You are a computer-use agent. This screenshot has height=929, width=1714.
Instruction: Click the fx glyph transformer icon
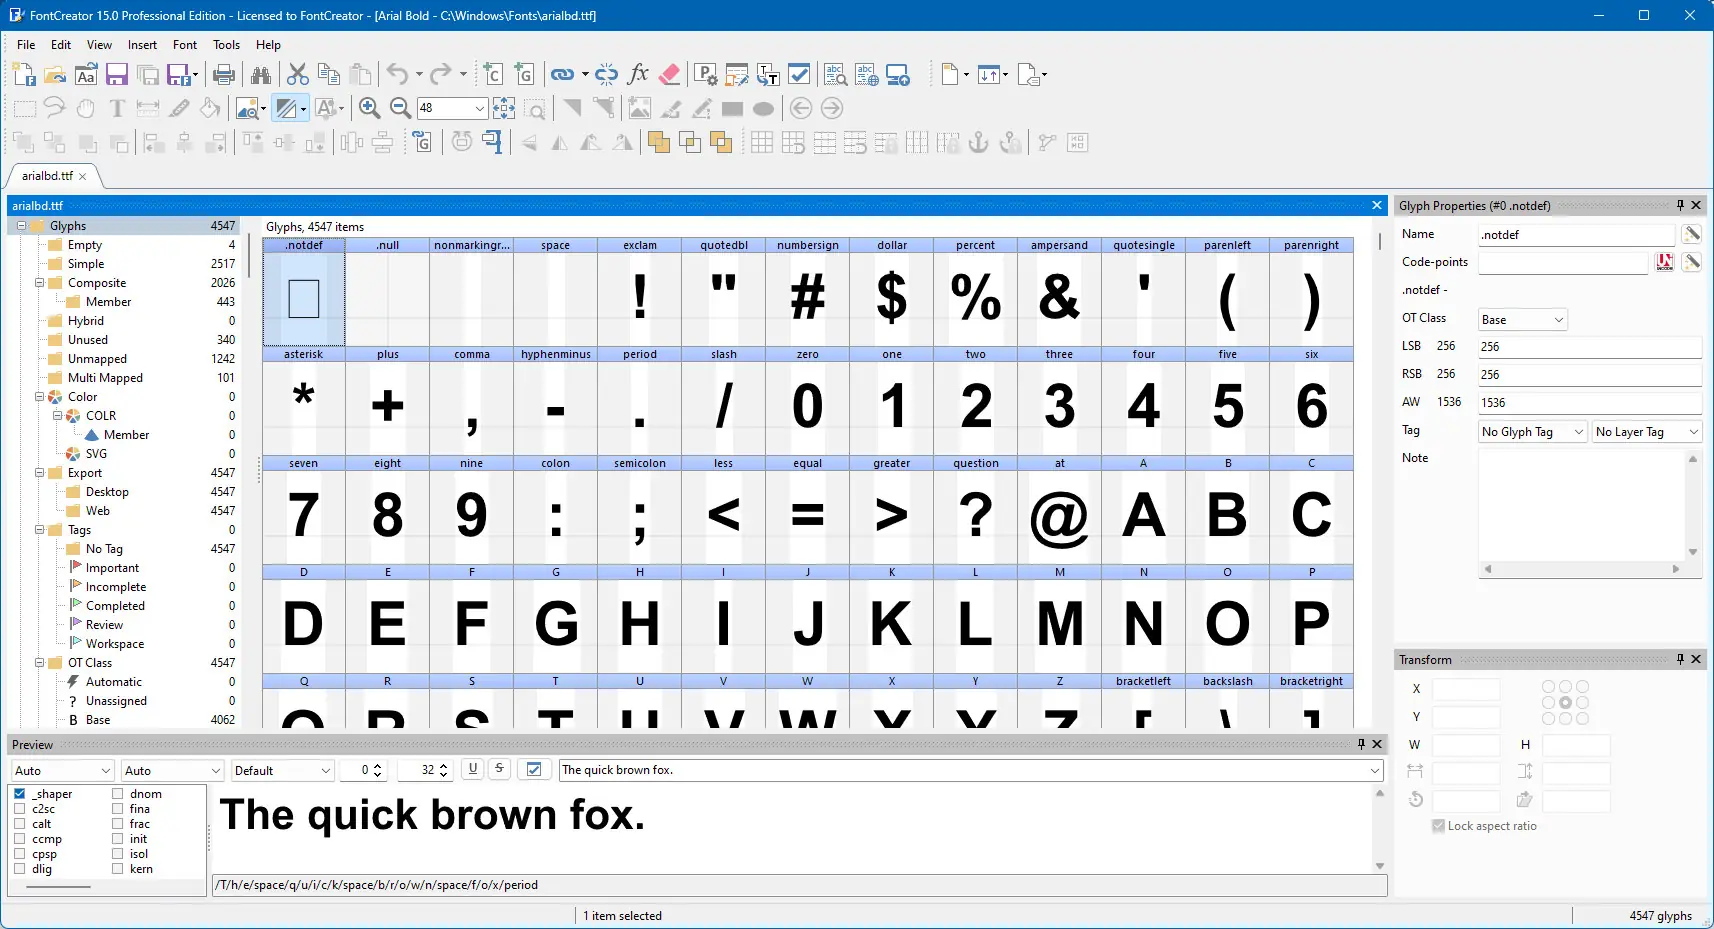tap(638, 74)
